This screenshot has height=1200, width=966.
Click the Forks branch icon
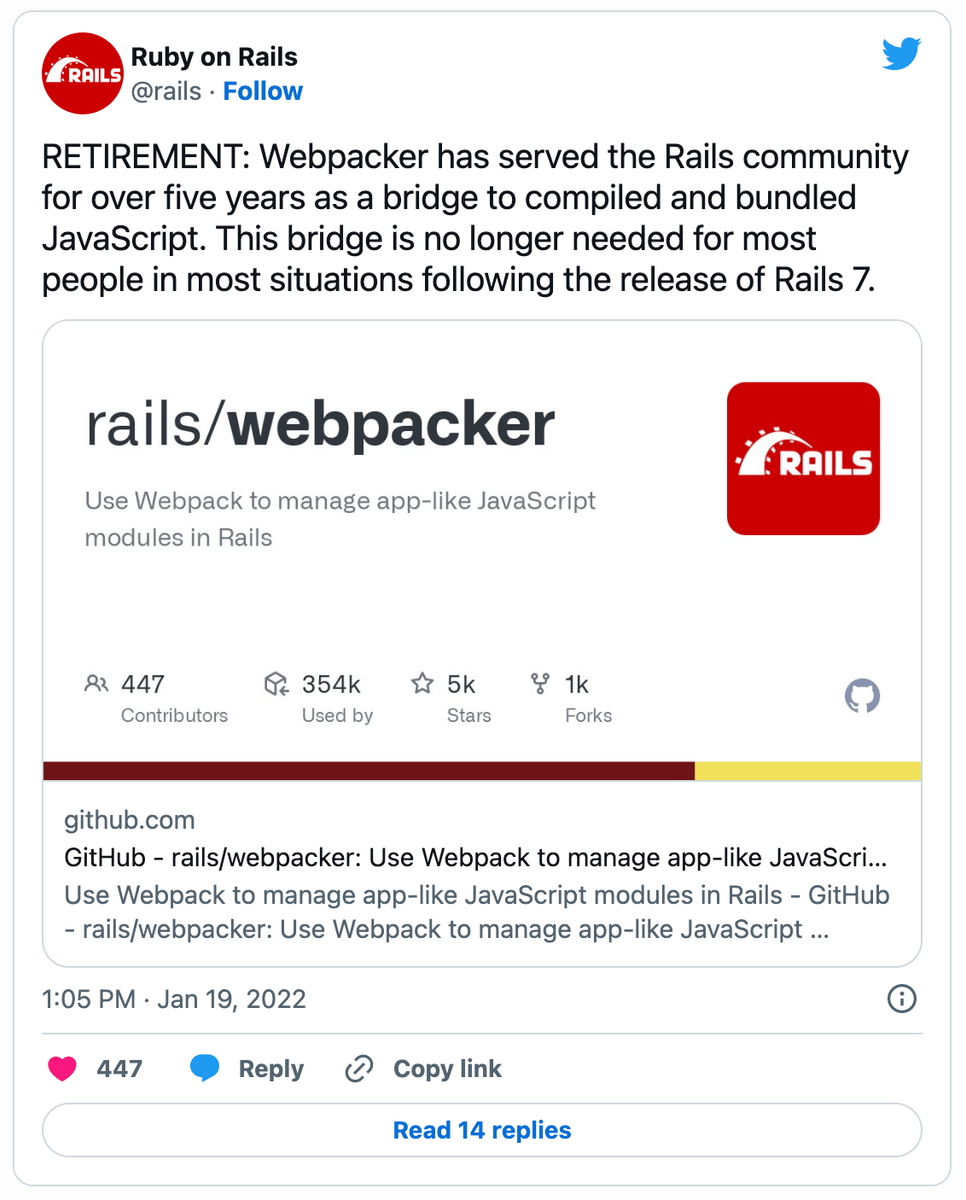(x=539, y=683)
